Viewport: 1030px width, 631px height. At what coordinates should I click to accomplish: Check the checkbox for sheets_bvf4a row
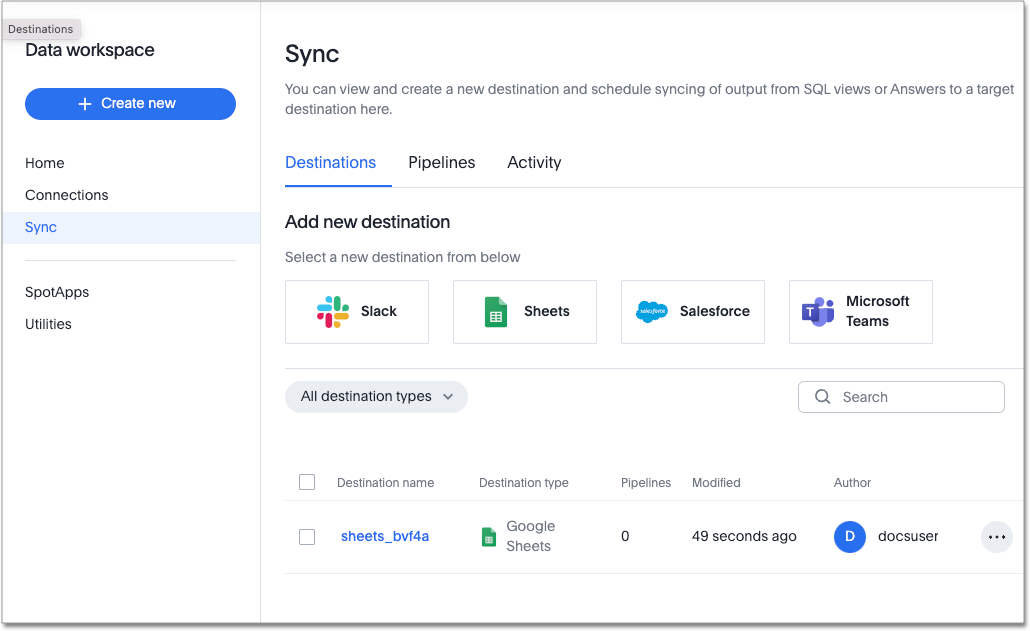(x=307, y=536)
